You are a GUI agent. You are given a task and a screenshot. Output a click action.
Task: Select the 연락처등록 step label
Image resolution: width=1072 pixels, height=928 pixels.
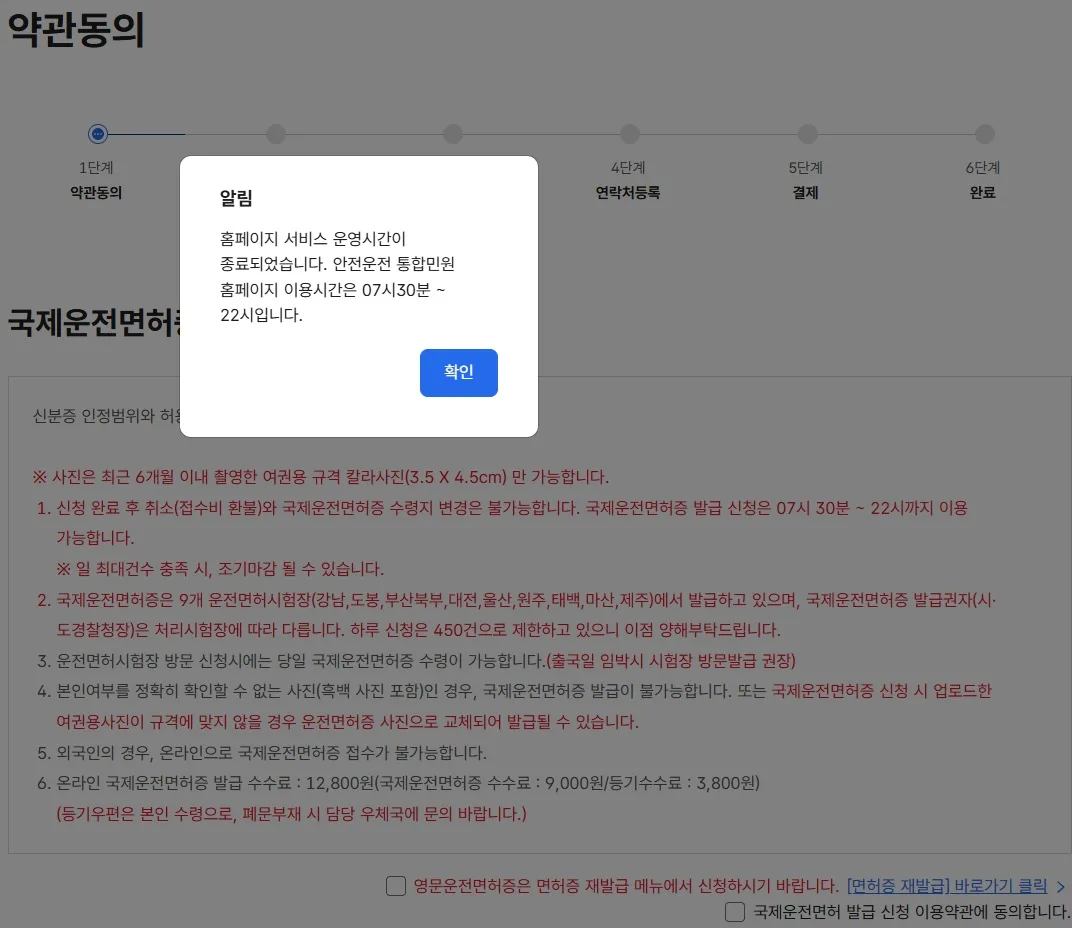click(x=628, y=192)
